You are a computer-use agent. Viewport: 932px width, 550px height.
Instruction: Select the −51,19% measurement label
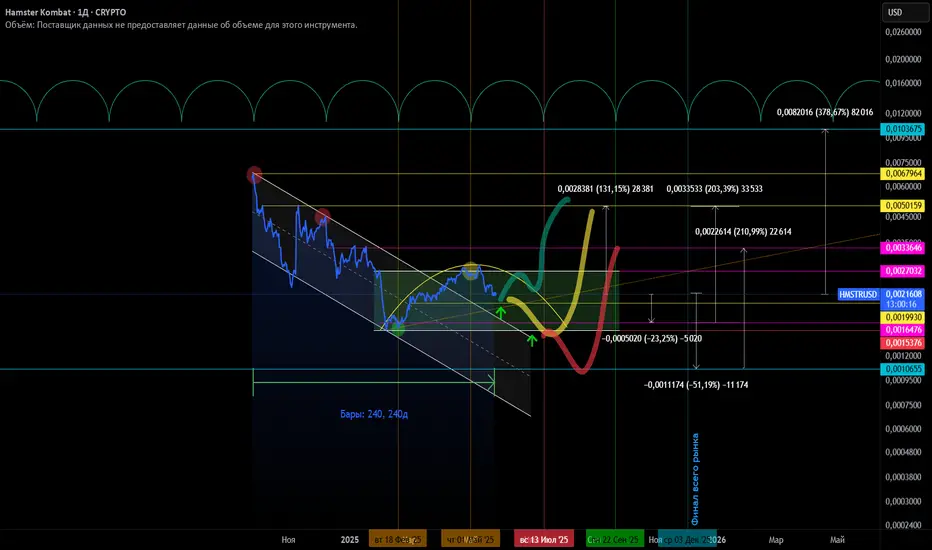tap(696, 385)
